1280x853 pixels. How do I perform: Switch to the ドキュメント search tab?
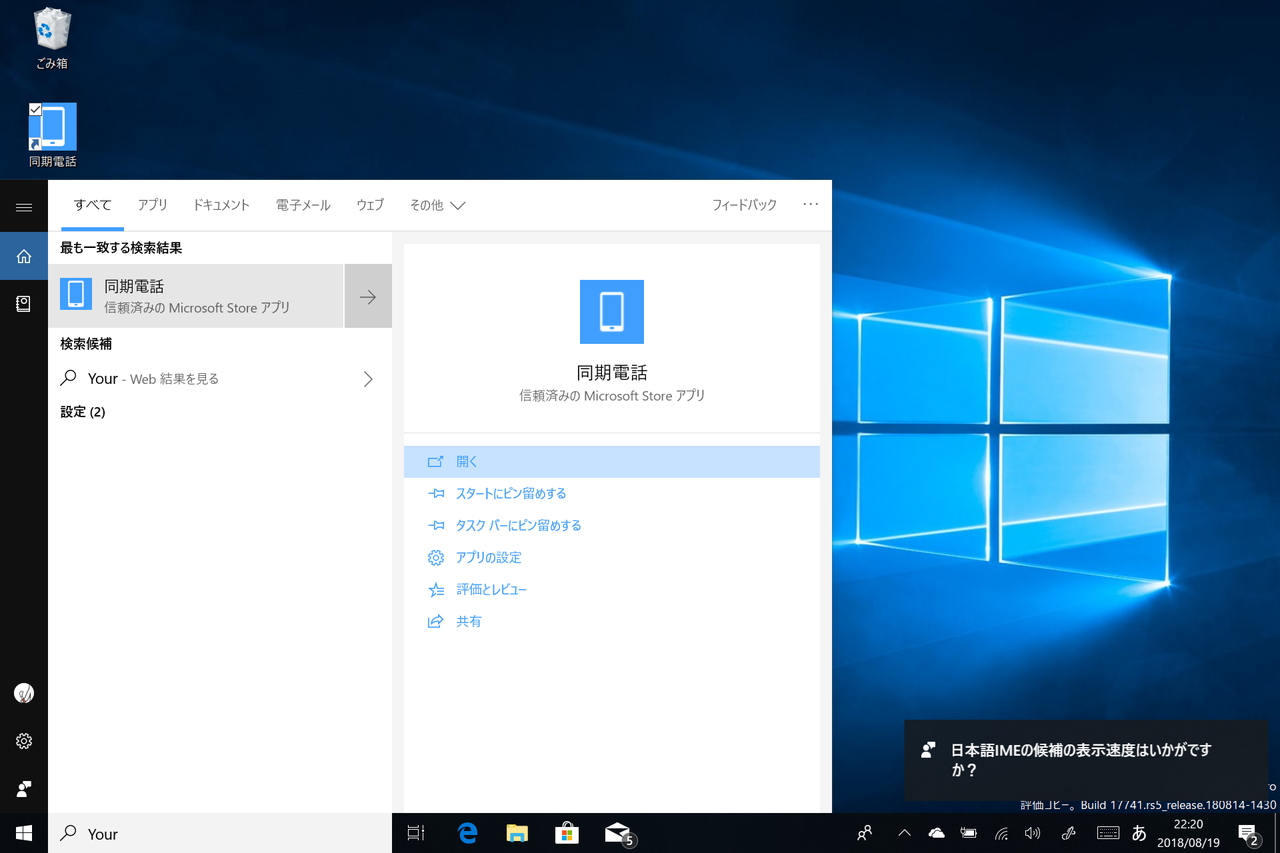[x=221, y=205]
